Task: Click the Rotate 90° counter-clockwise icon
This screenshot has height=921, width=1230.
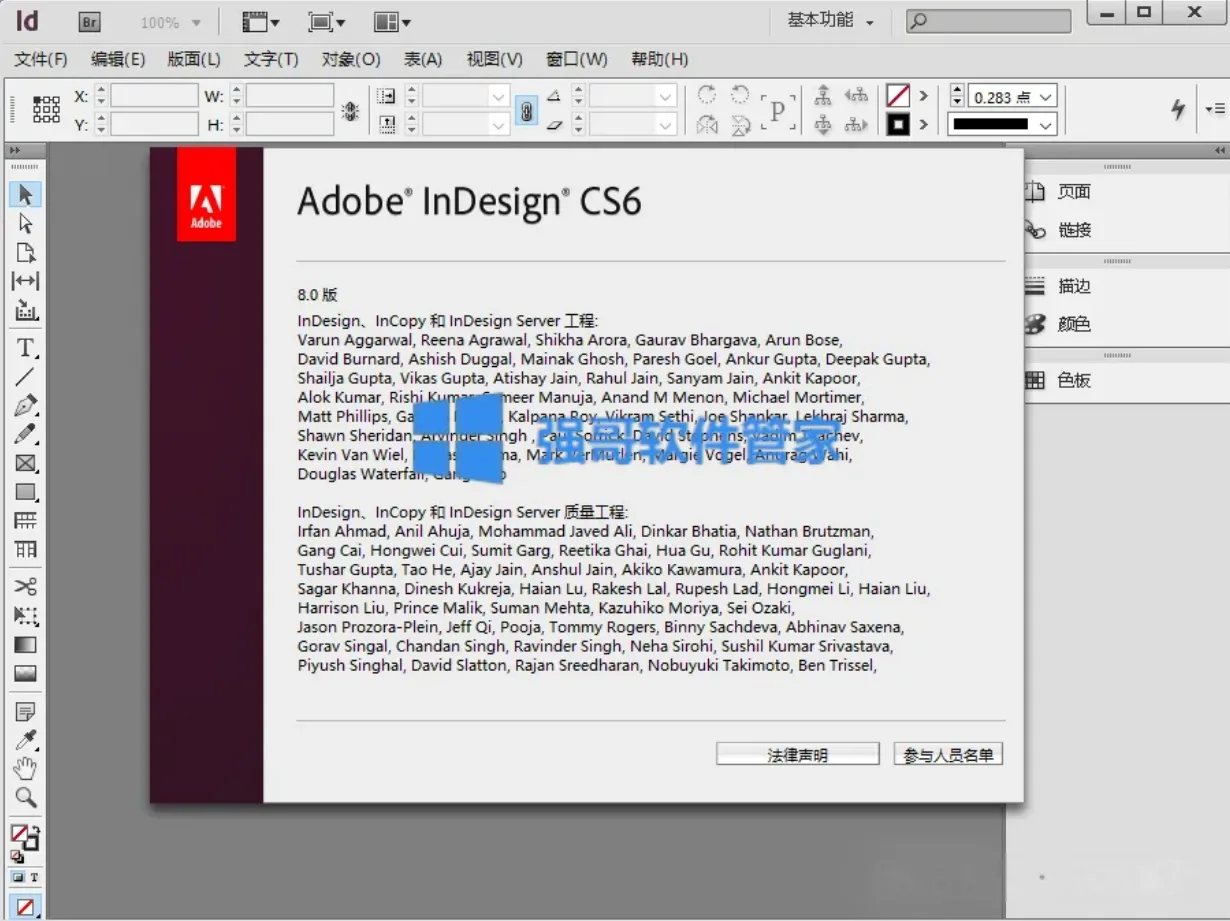Action: (740, 95)
